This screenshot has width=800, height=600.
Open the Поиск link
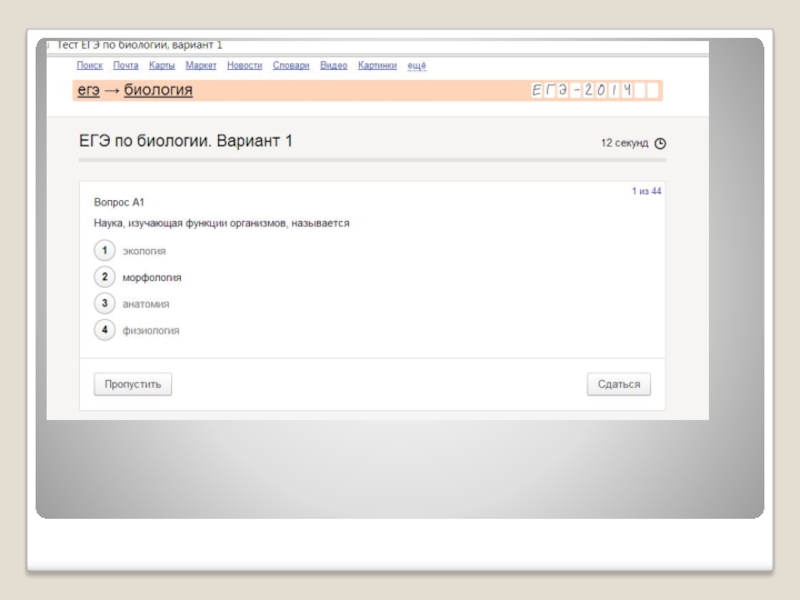[x=90, y=65]
